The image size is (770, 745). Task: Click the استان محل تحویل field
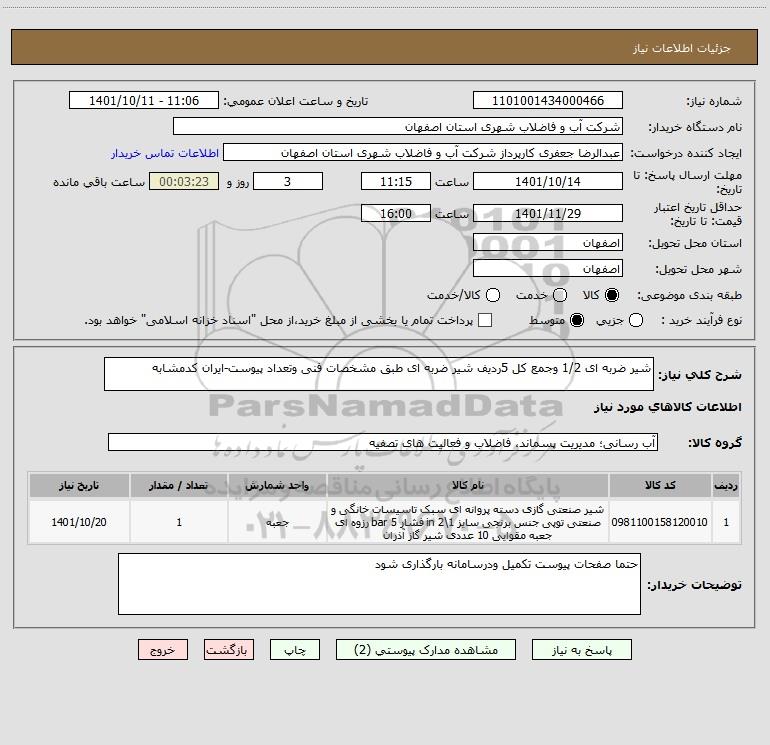[x=548, y=243]
